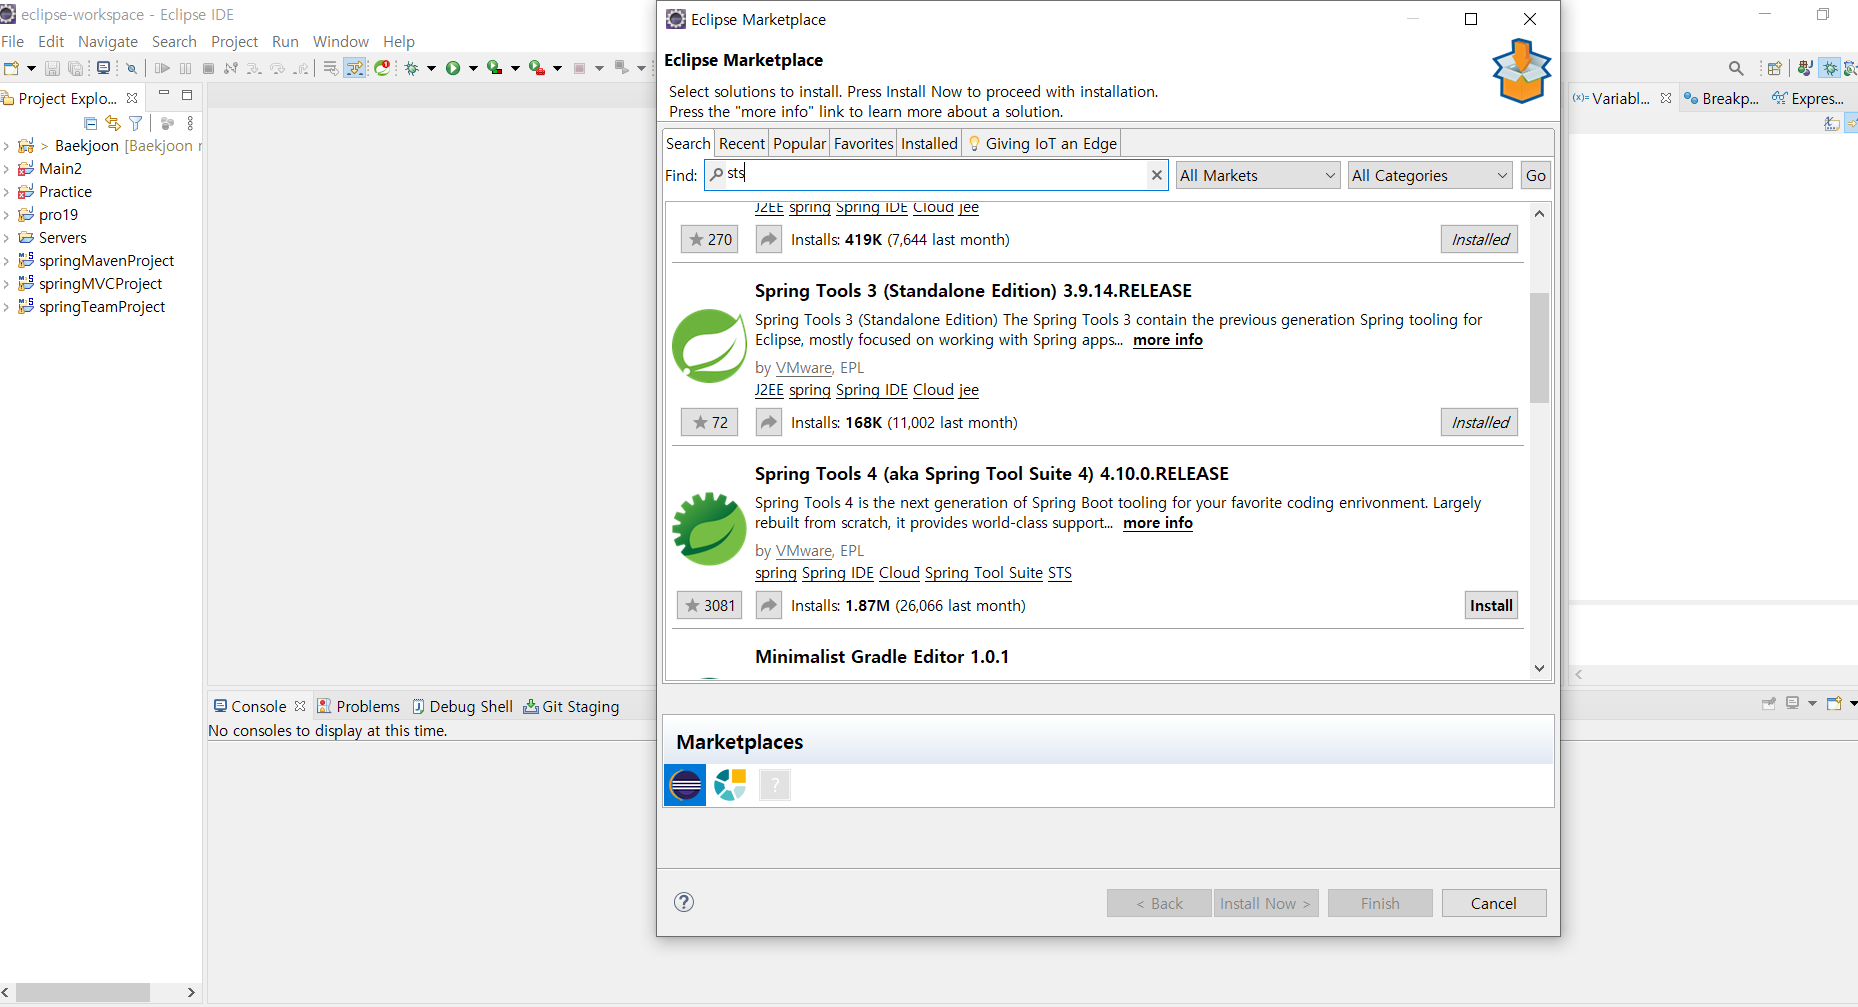Switch to the Installed tab in Marketplace
The image size is (1858, 1007).
click(x=929, y=143)
